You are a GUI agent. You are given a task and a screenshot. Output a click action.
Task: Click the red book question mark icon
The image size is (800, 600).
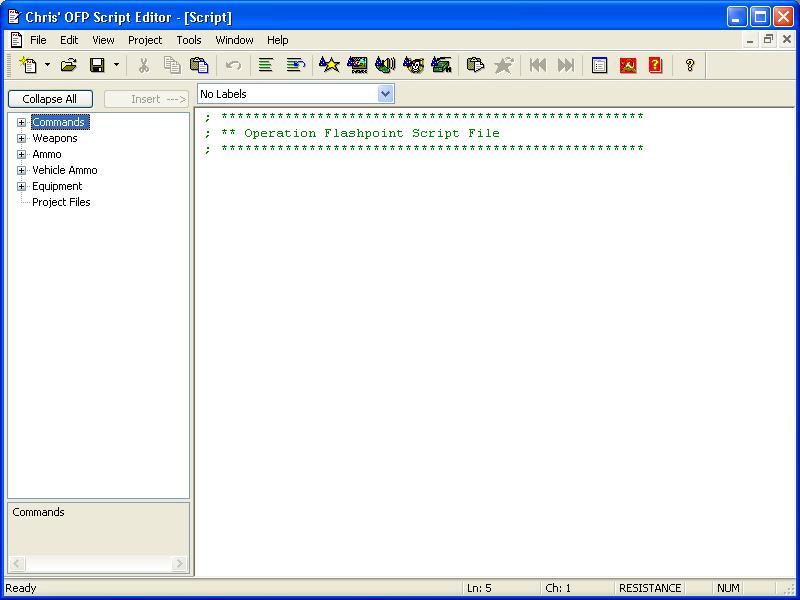tap(656, 65)
